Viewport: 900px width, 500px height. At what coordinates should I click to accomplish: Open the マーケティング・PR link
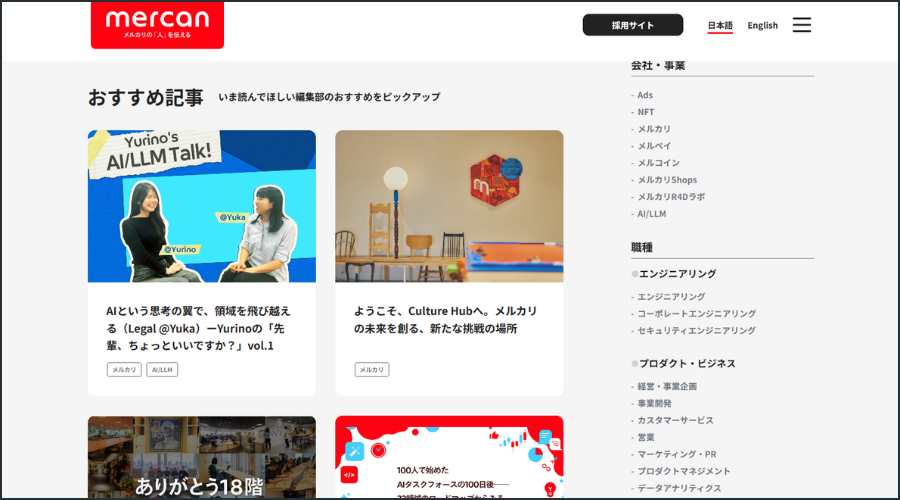[677, 454]
